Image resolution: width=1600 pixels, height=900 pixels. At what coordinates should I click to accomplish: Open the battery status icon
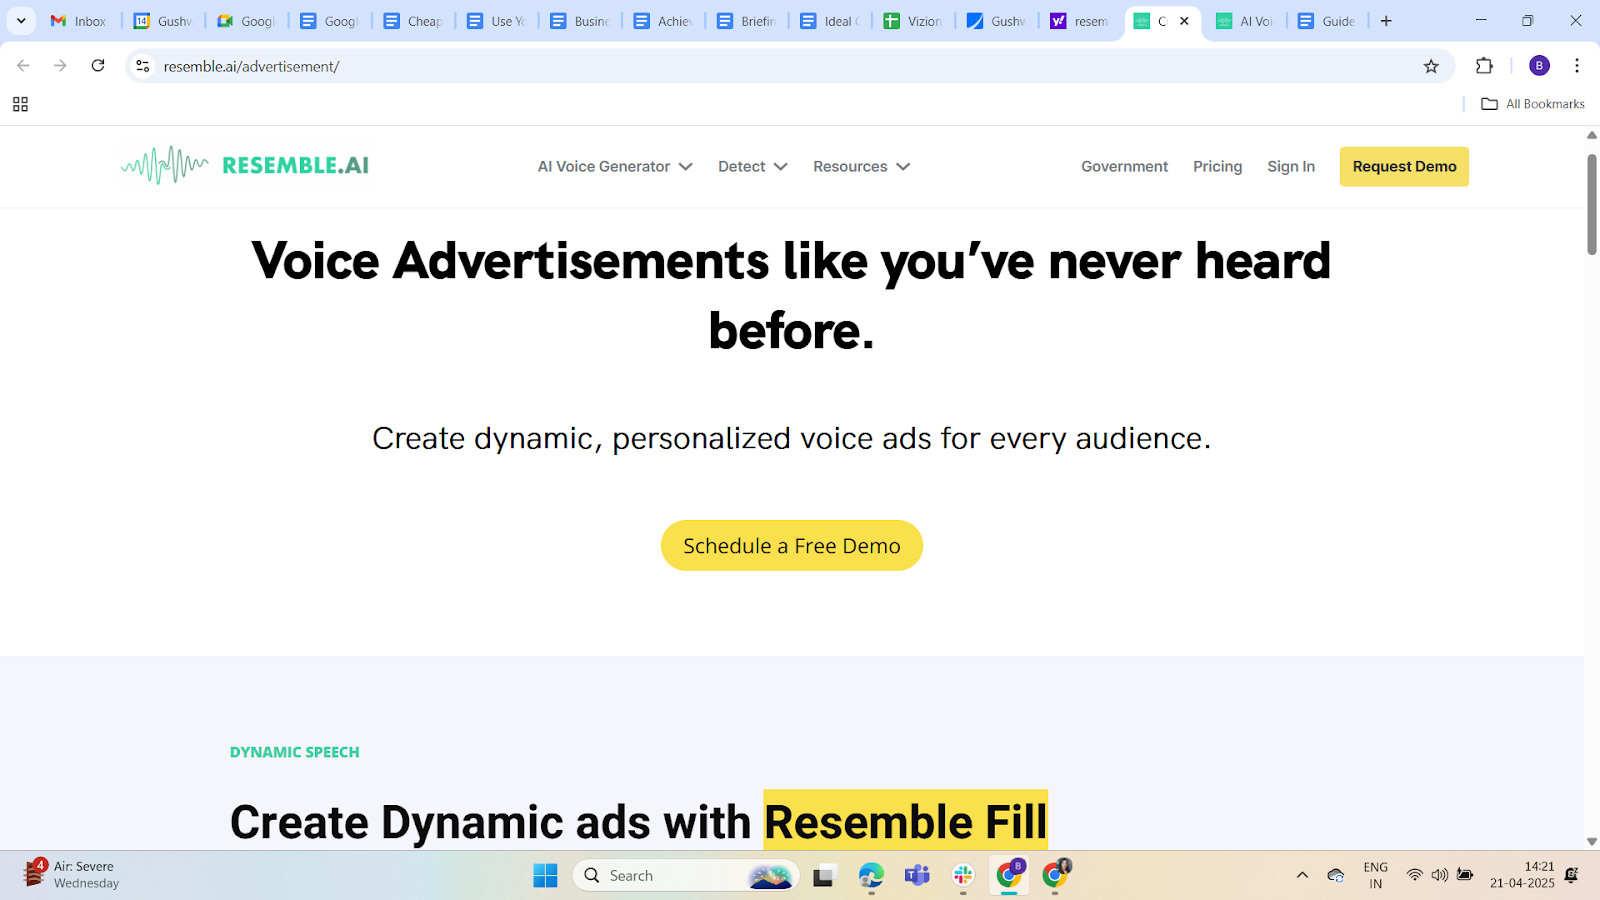(x=1465, y=875)
